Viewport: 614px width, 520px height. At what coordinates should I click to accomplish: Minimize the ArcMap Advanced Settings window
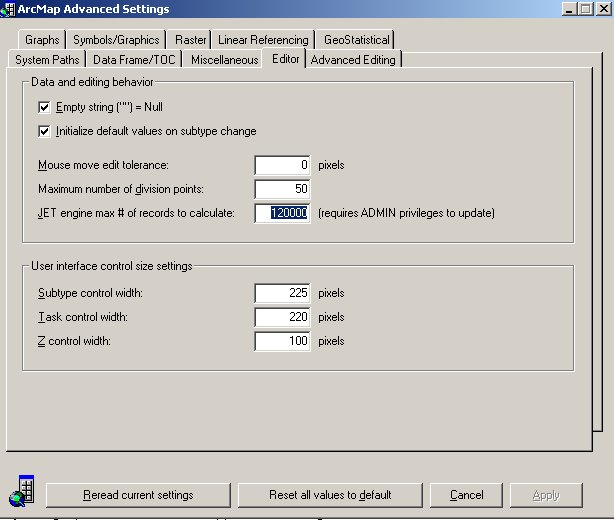(569, 9)
